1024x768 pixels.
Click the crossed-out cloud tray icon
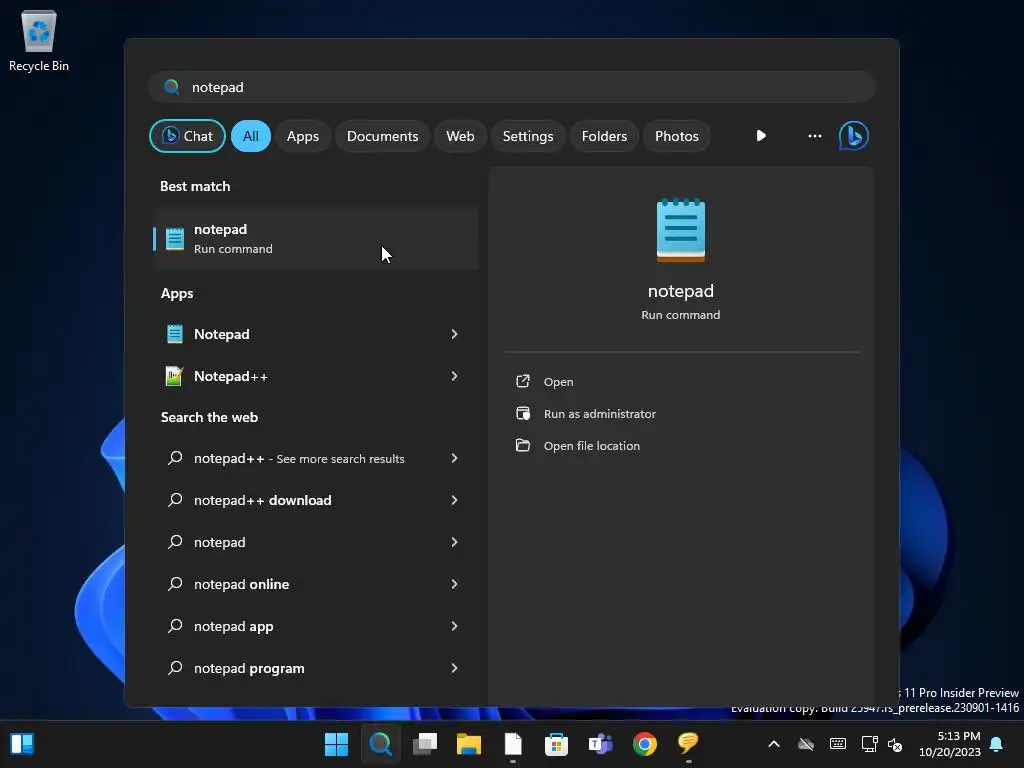[x=806, y=744]
